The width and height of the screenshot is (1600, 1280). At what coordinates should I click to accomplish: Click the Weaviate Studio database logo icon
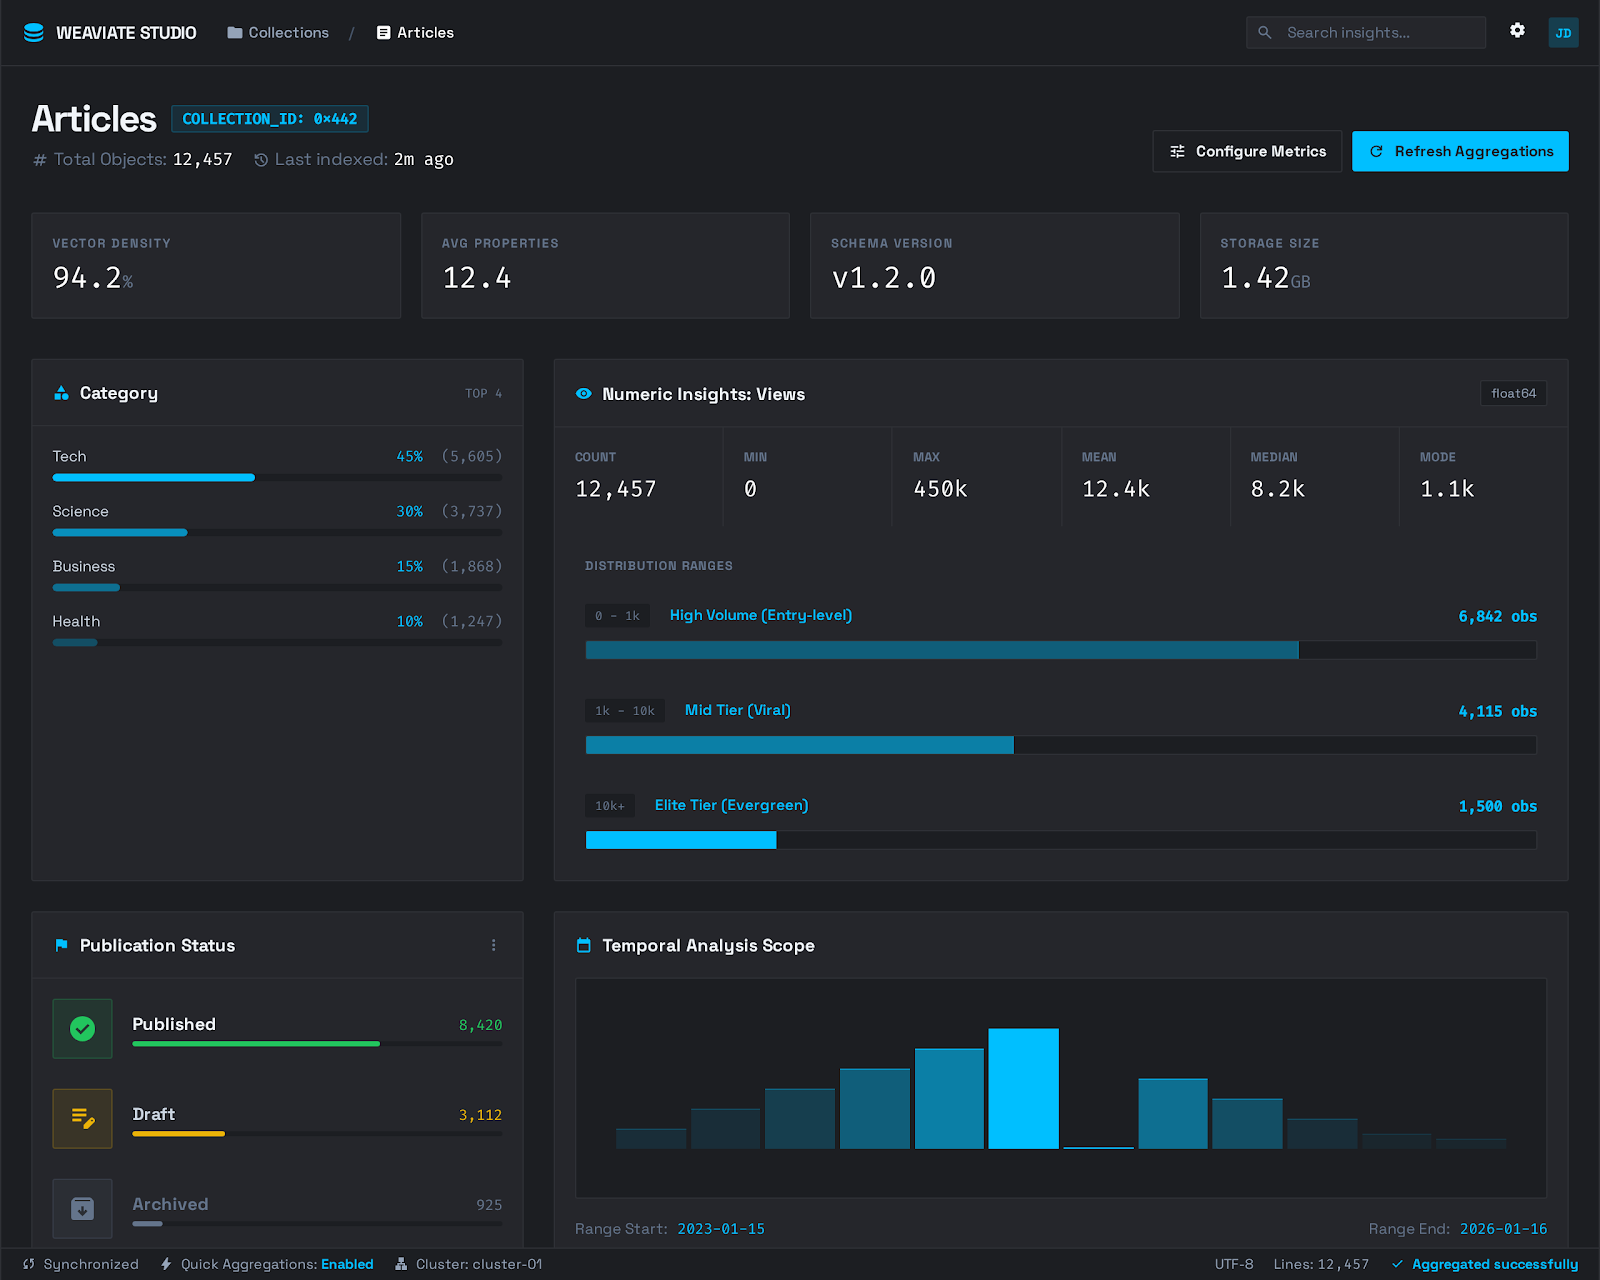pos(33,33)
